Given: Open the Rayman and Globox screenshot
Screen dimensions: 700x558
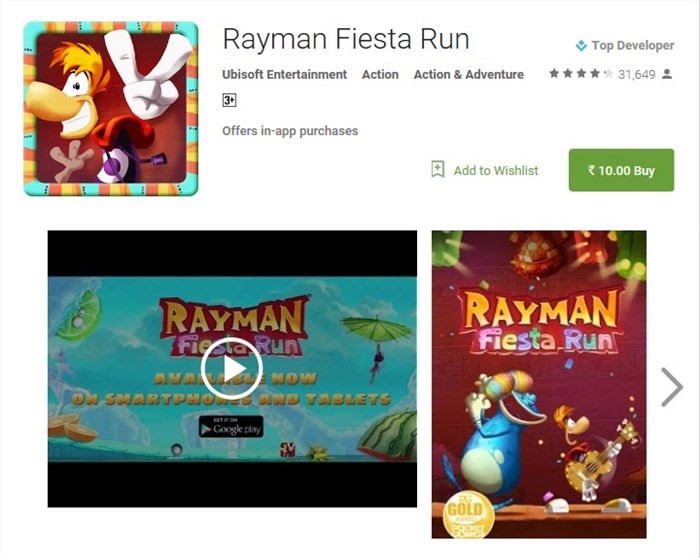Looking at the screenshot, I should pos(539,384).
